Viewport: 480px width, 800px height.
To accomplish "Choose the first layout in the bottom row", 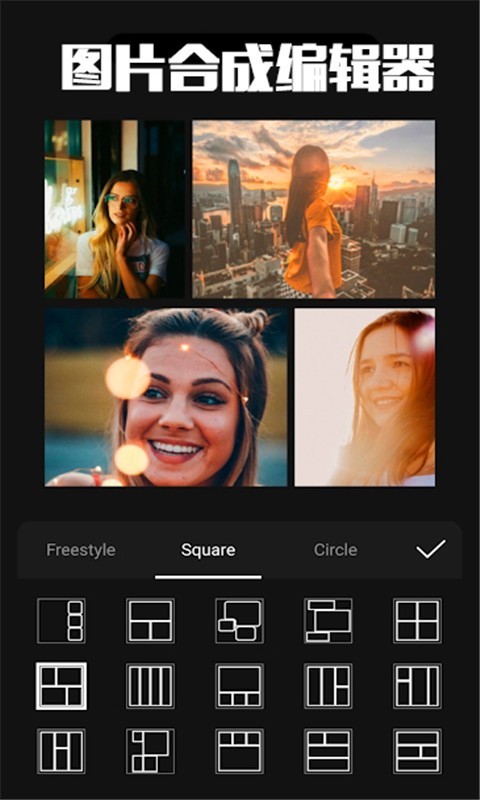I will [61, 751].
